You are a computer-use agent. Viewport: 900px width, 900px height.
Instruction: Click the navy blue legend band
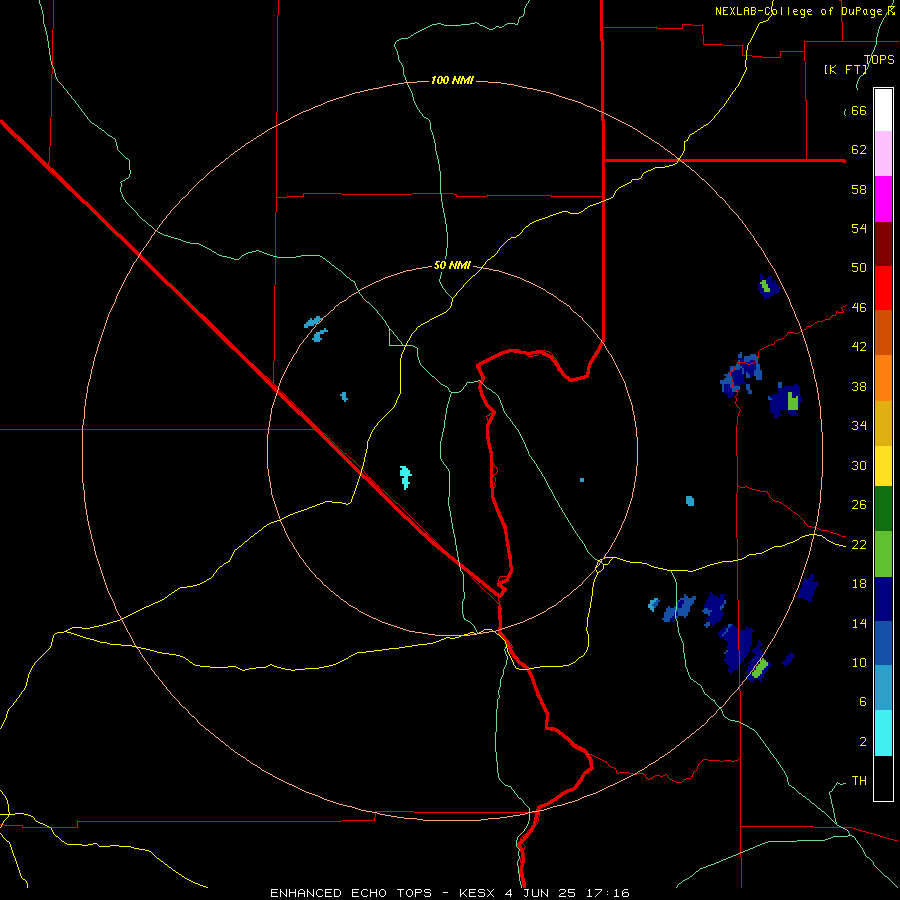click(x=883, y=599)
